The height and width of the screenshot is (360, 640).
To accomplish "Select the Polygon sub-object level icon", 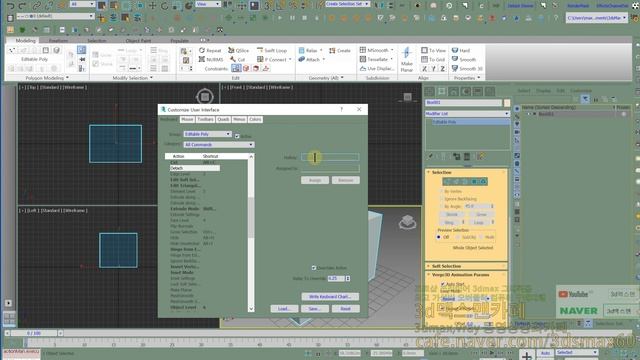I will 474,181.
